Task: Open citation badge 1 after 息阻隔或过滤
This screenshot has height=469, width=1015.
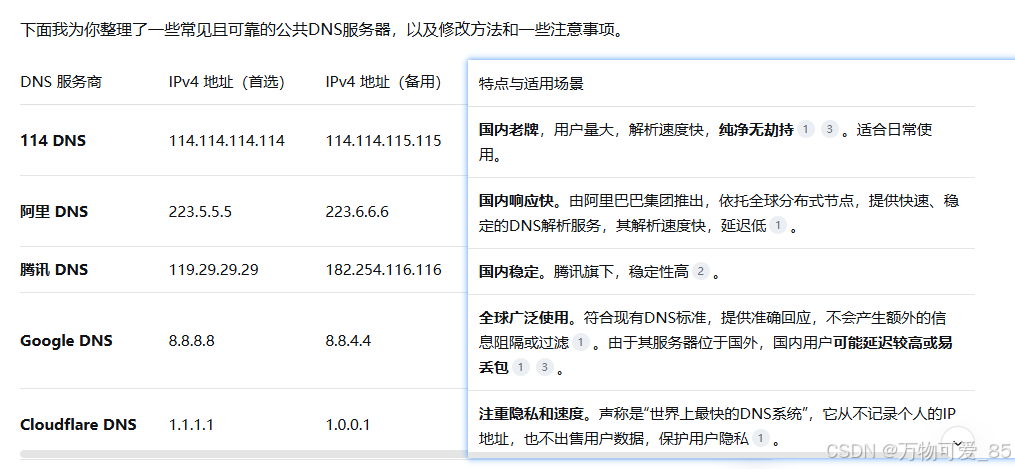Action: click(581, 342)
